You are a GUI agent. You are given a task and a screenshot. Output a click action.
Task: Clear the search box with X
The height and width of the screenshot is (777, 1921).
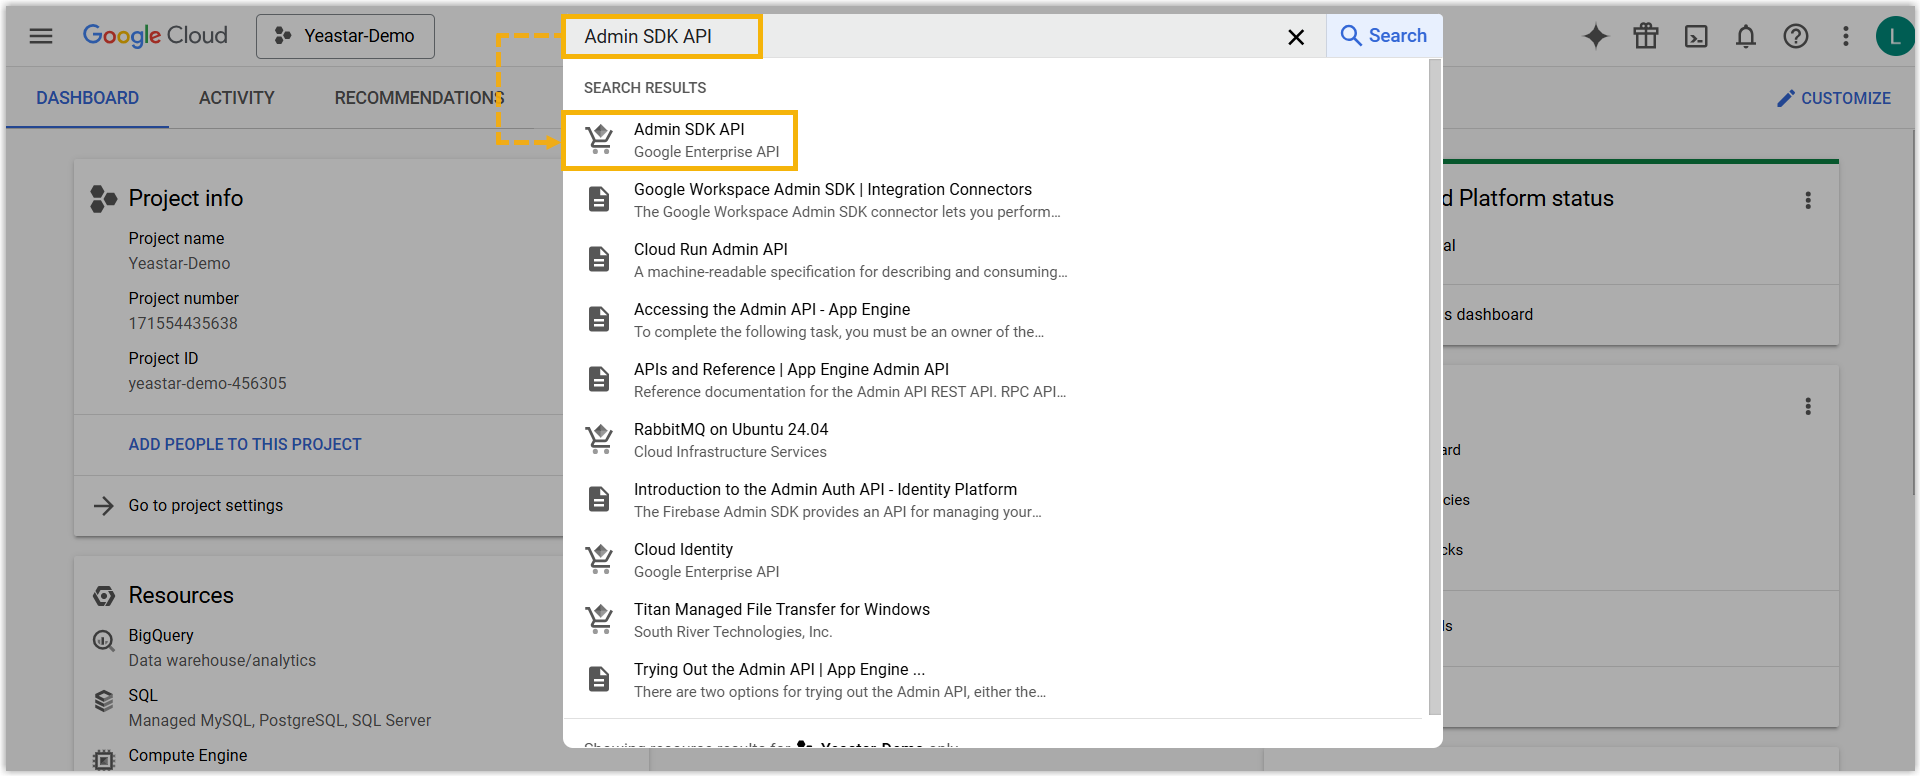point(1296,37)
